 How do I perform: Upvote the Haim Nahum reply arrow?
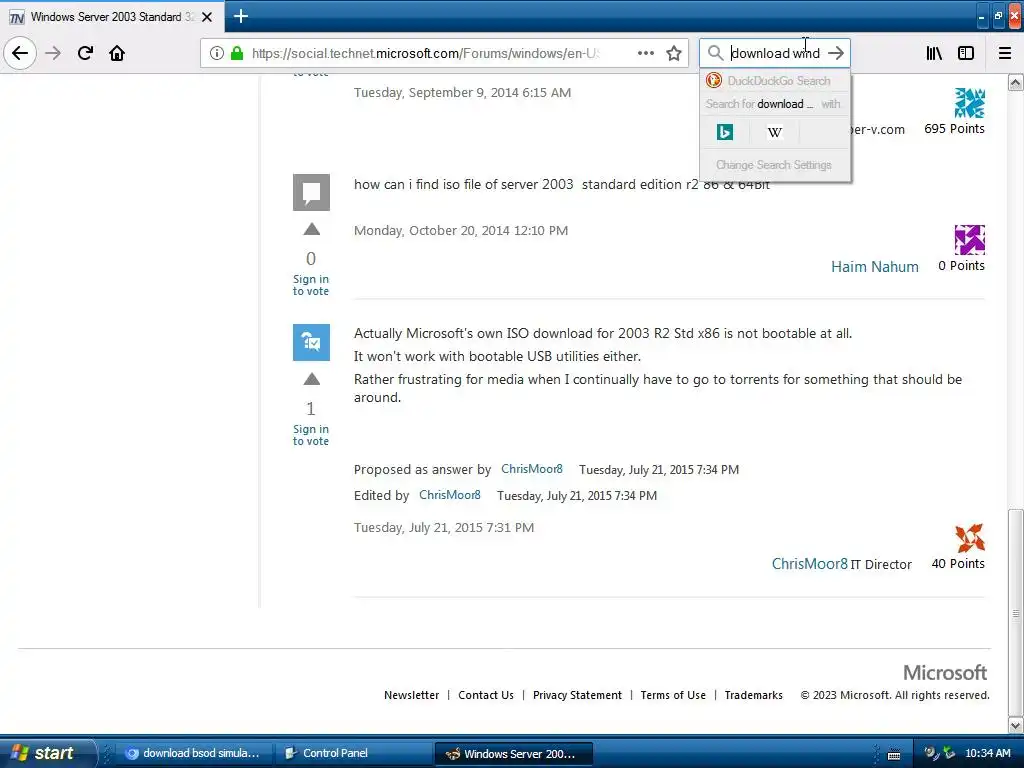click(312, 229)
